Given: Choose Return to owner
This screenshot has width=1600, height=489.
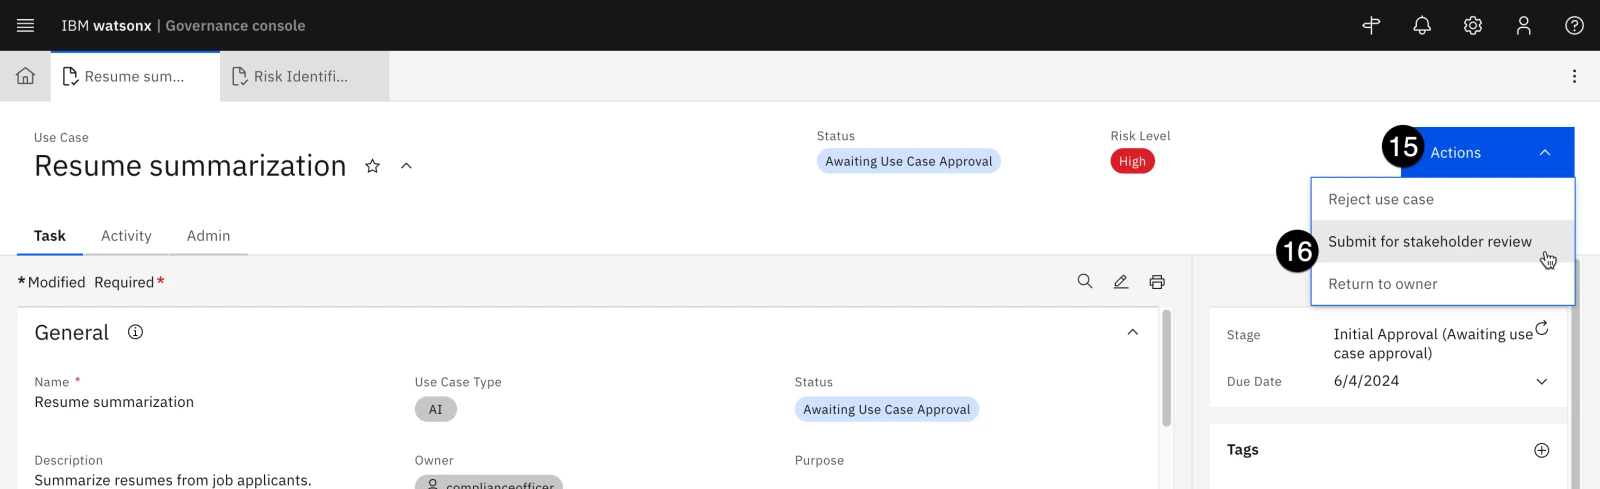Looking at the screenshot, I should pyautogui.click(x=1443, y=284).
